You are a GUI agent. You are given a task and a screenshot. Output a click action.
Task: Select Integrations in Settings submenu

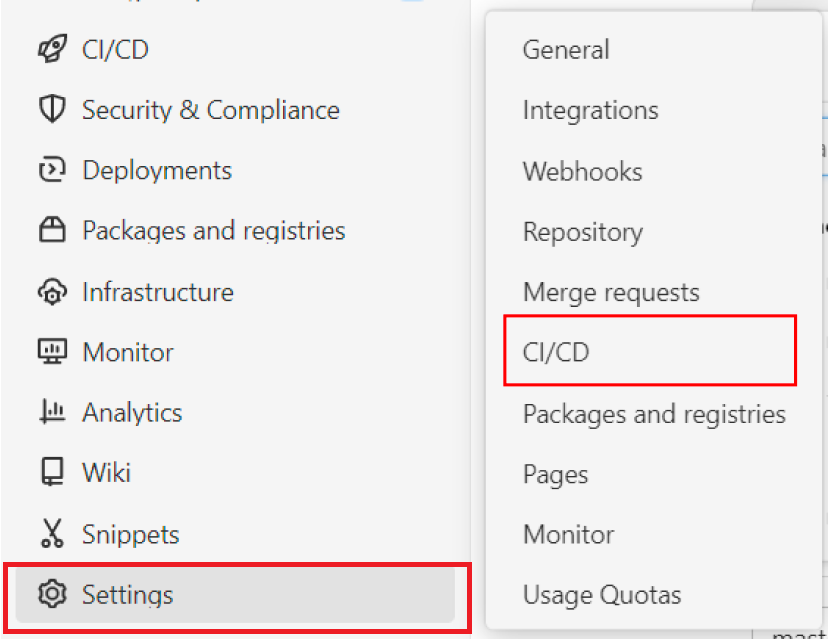pos(590,110)
